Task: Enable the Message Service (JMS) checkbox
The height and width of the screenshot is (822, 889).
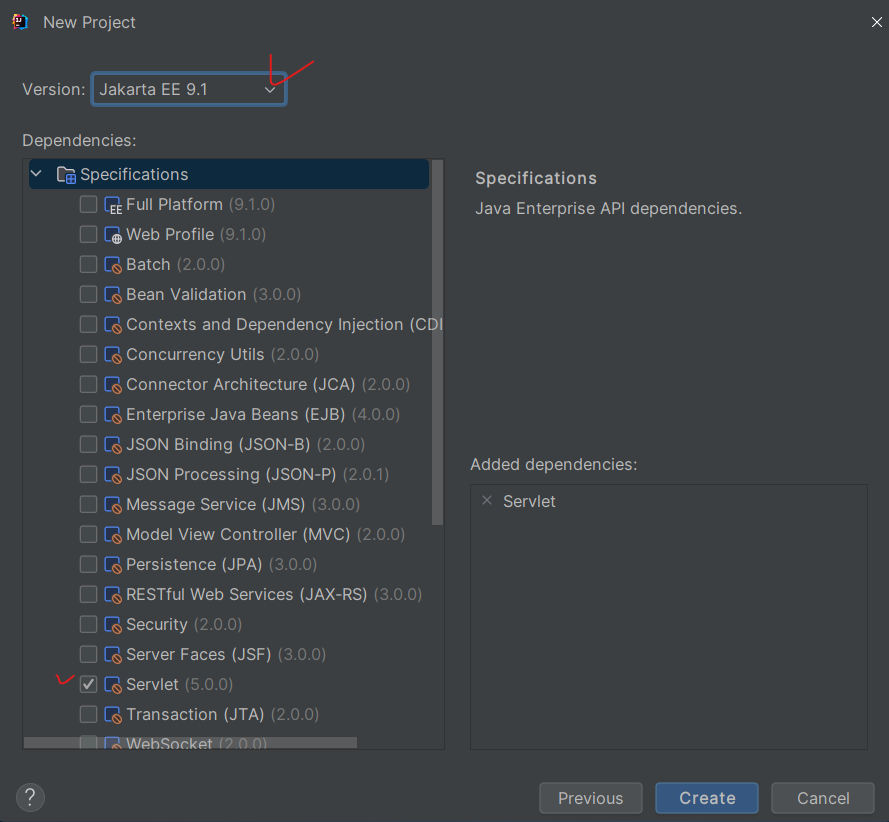Action: [x=88, y=504]
